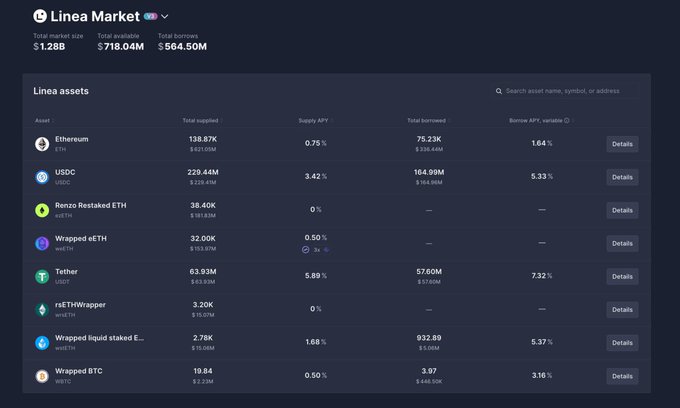Open Details for Tether
Screen dimensions: 680x408
click(622, 277)
